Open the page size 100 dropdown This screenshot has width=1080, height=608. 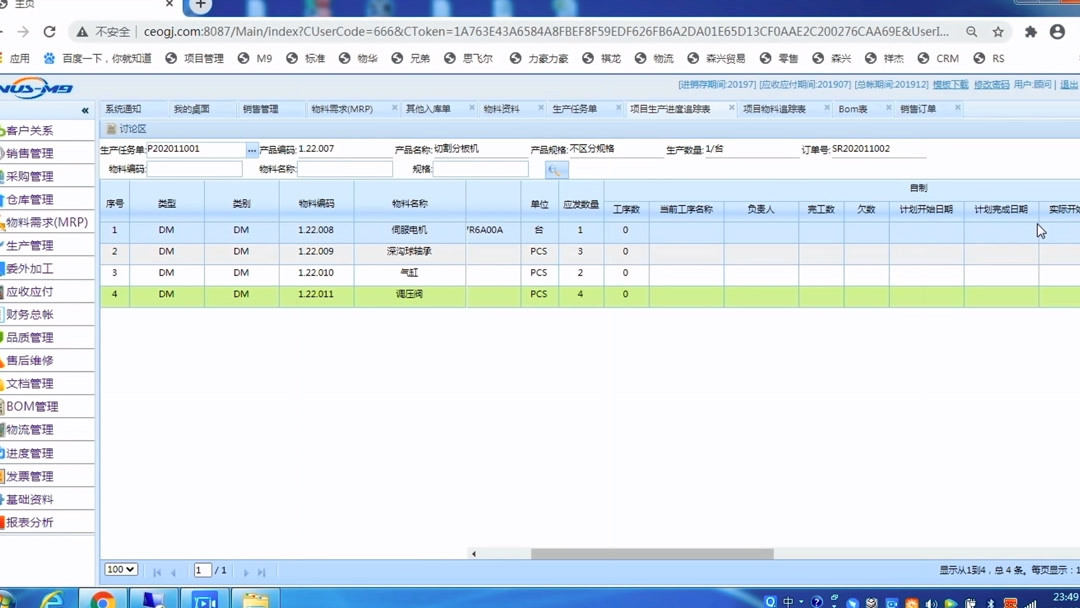[x=120, y=569]
